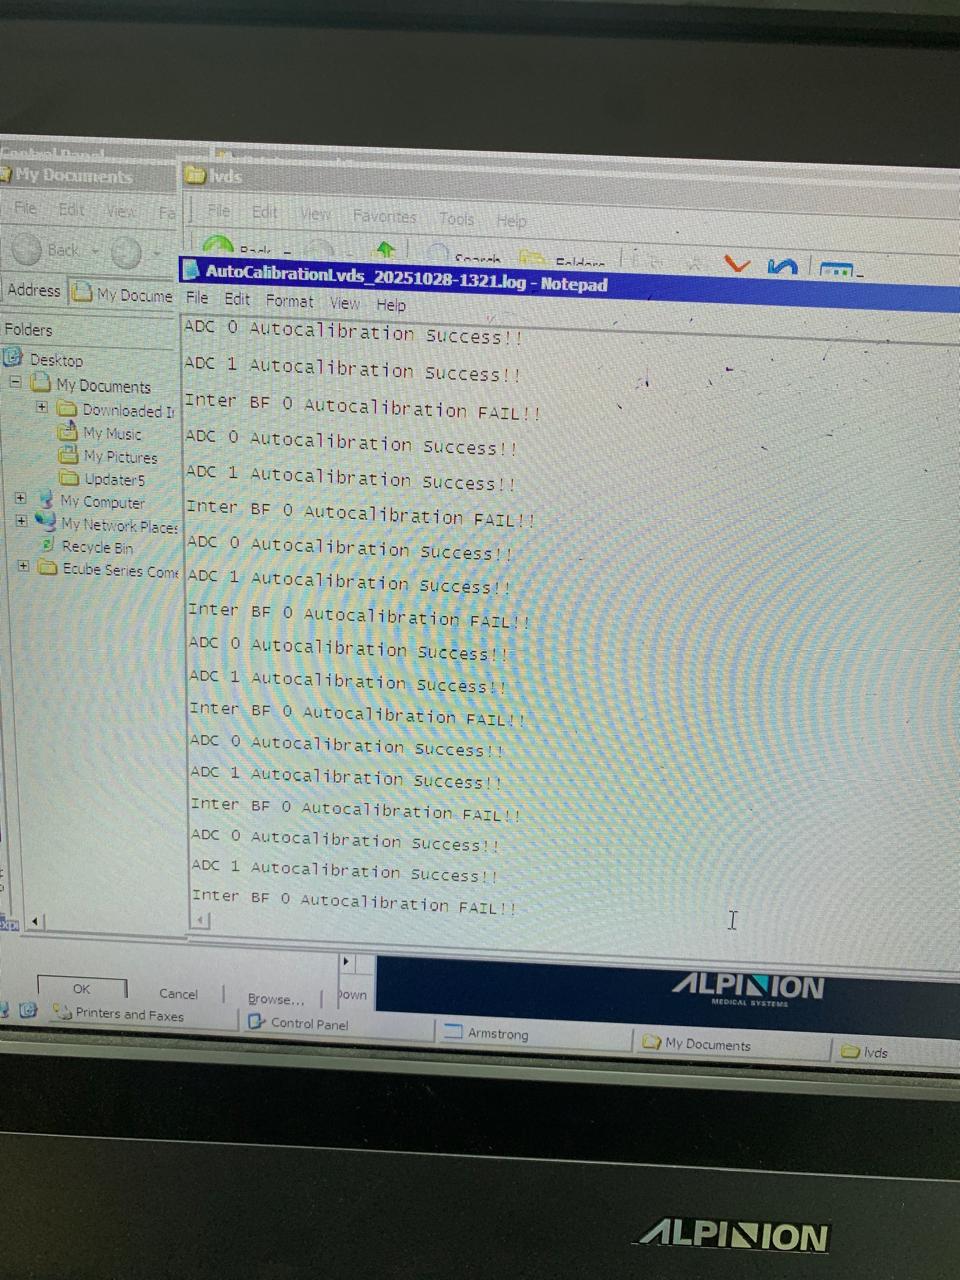Click the Desktop icon in the Folders tree
The width and height of the screenshot is (960, 1280).
click(x=13, y=357)
